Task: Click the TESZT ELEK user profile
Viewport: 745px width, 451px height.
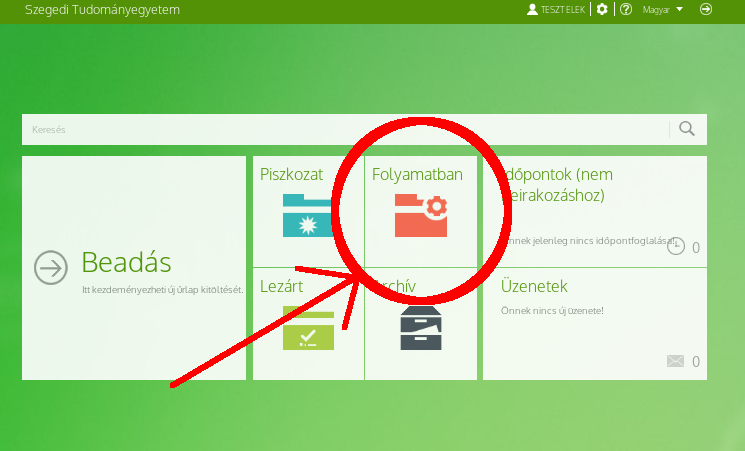Action: (x=555, y=9)
